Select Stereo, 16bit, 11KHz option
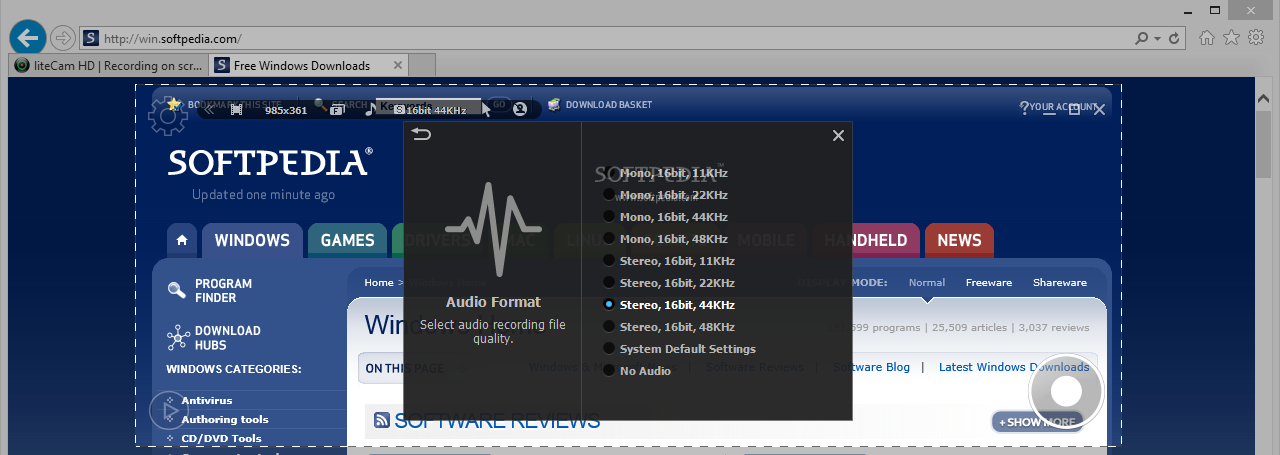The image size is (1280, 455). [x=669, y=261]
